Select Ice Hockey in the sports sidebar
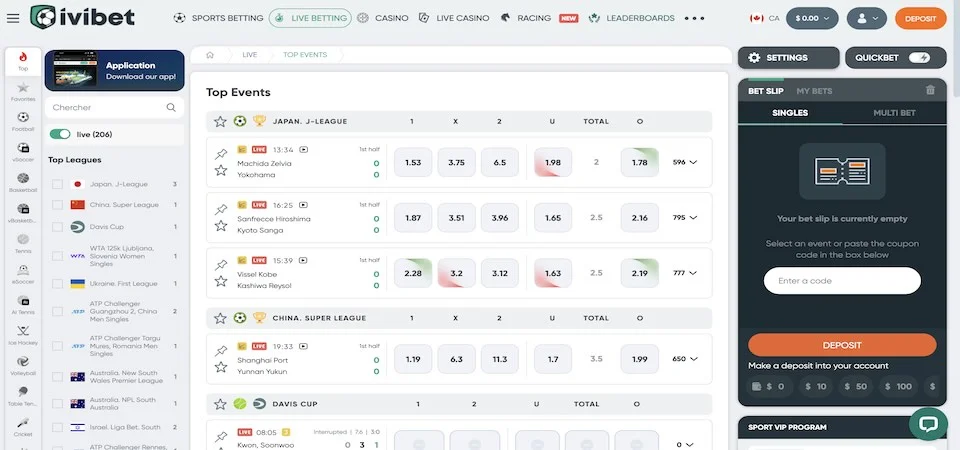The image size is (960, 450). pos(23,336)
